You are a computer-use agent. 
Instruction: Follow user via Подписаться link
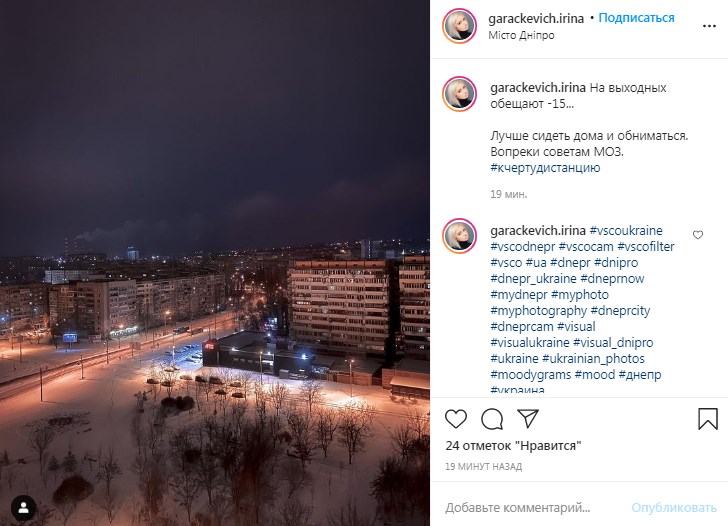point(636,18)
